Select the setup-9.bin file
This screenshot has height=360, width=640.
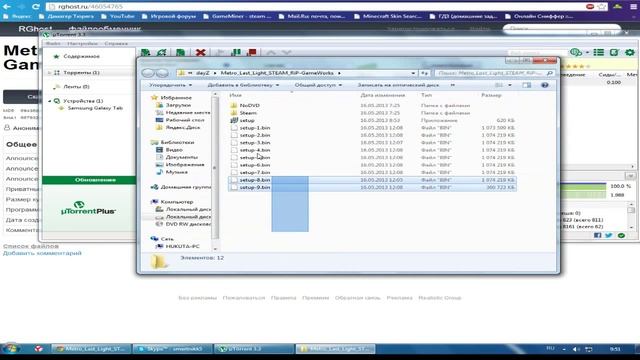(x=255, y=187)
